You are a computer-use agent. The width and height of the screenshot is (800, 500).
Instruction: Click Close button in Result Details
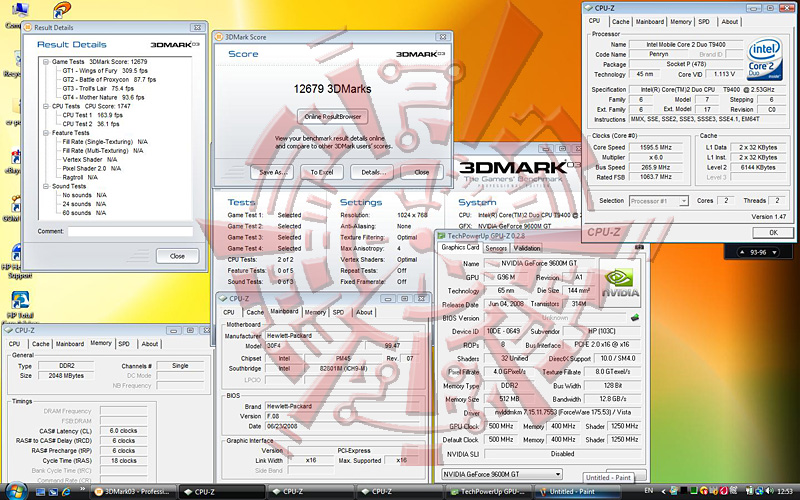[177, 256]
